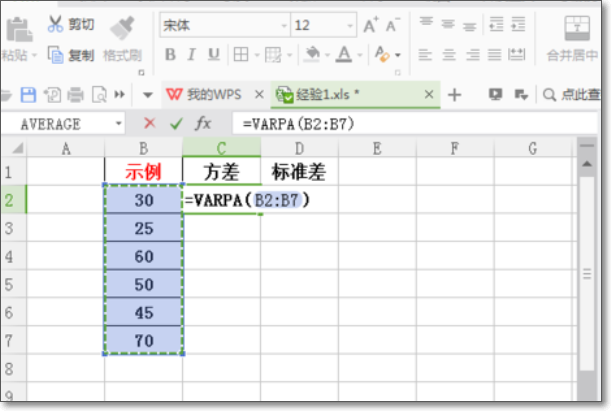Click the search box 点此查
This screenshot has height=411, width=611.
572,95
